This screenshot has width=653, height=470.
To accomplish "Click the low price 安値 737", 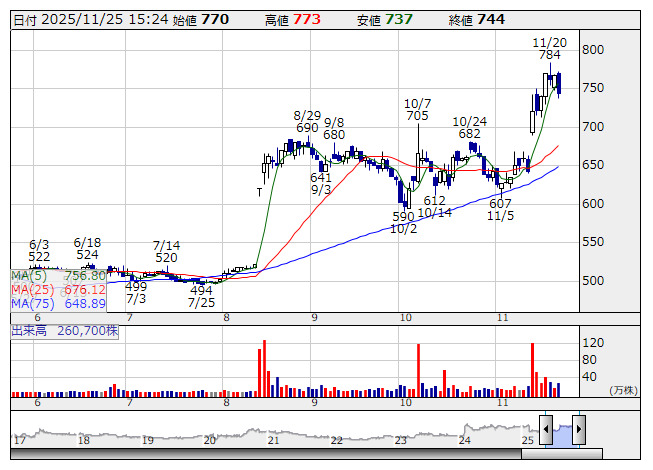I will click(385, 20).
